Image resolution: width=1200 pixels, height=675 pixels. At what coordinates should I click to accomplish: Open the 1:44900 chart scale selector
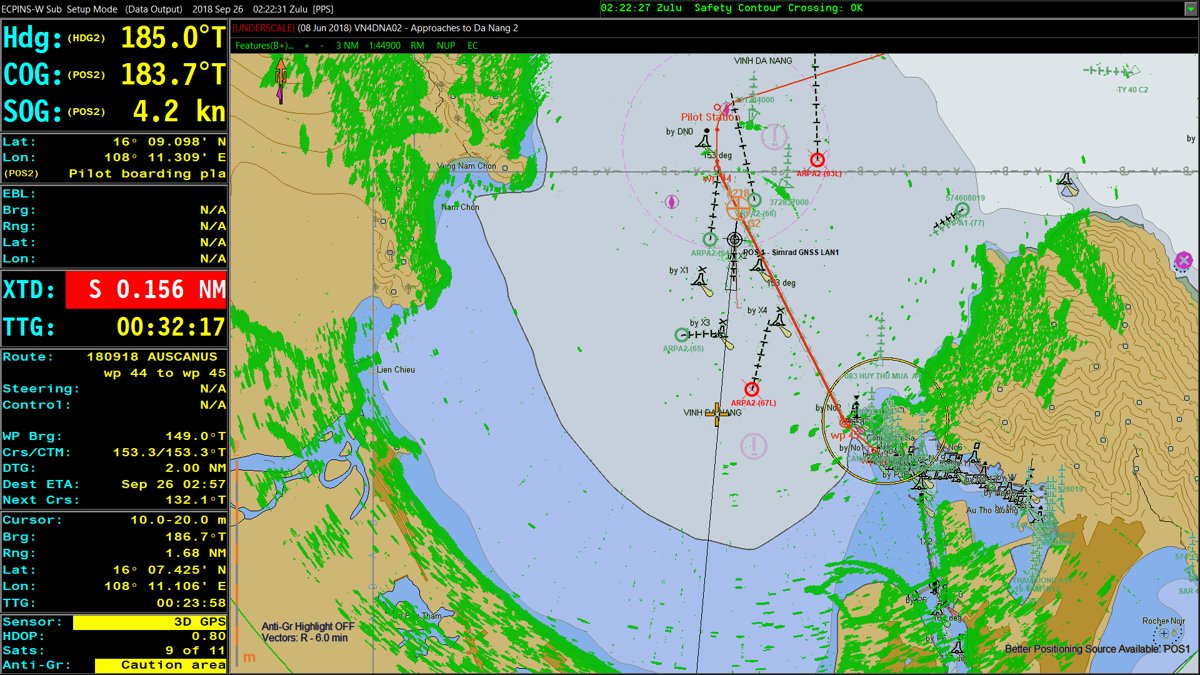[385, 46]
